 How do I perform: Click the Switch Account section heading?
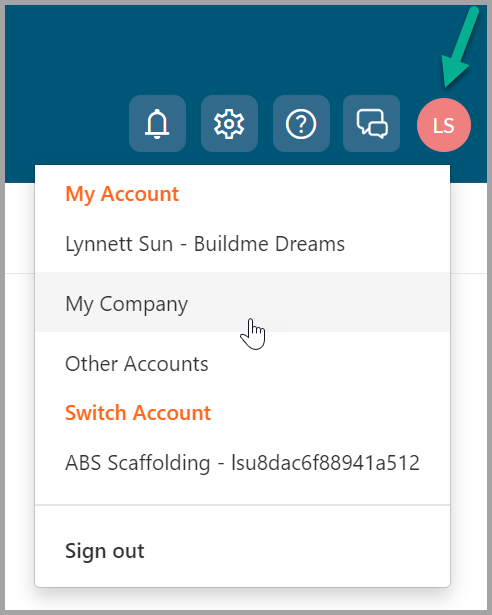[x=138, y=413]
